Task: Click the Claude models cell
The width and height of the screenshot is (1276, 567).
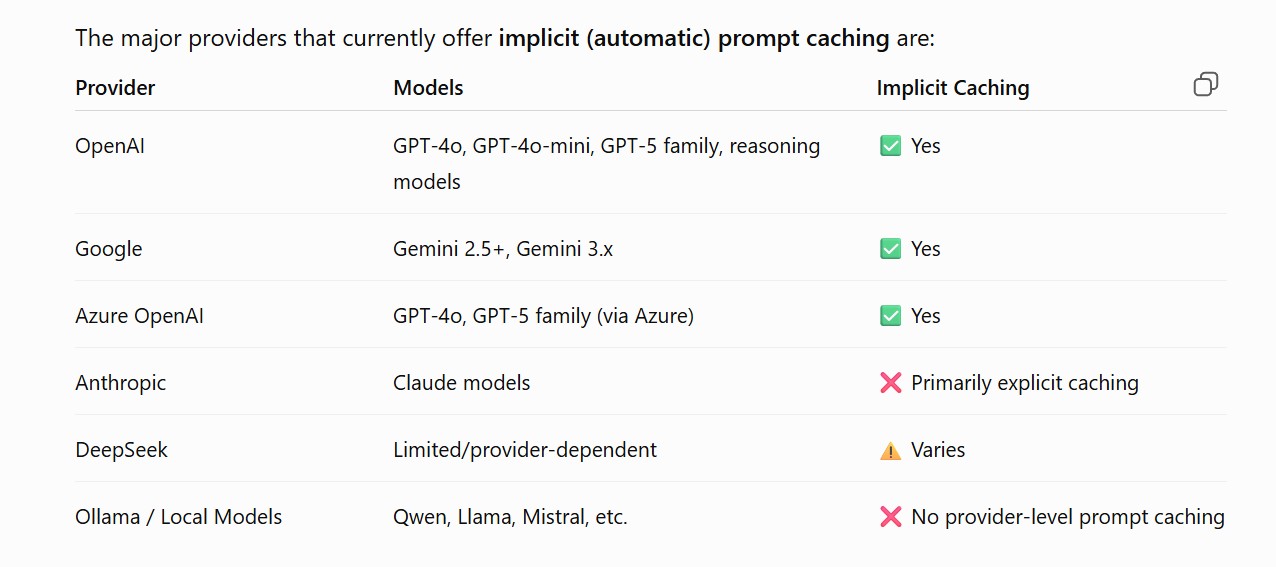Action: click(x=462, y=383)
